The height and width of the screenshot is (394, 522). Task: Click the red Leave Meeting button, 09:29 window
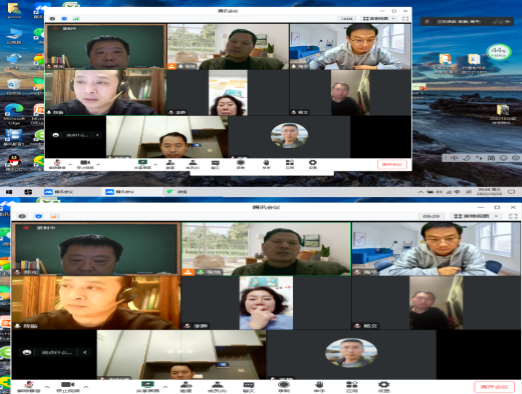494,387
